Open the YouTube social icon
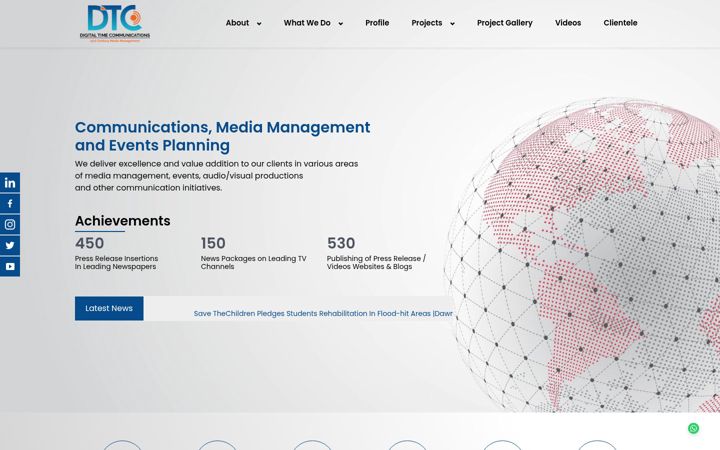 (x=10, y=266)
